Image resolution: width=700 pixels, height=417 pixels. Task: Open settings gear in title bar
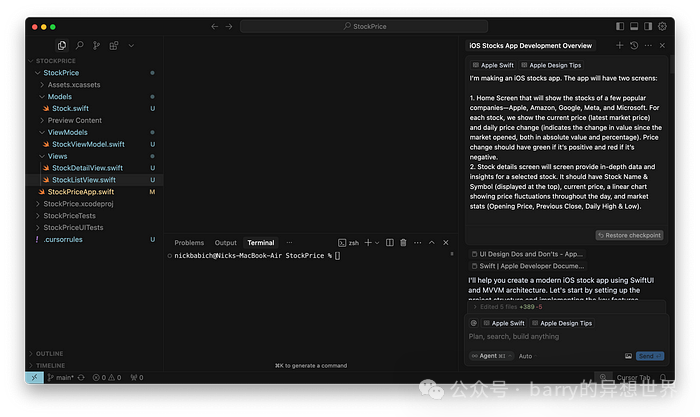pos(662,26)
